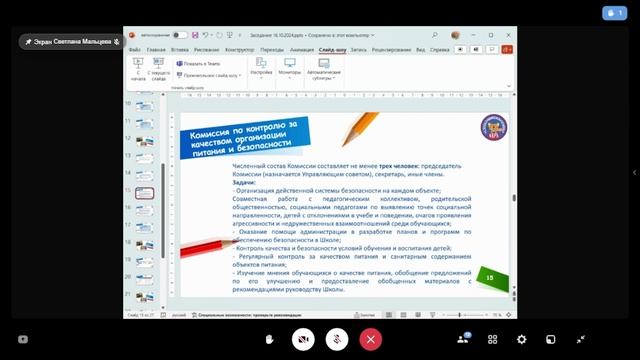Click the Заметки notes button in status bar

coord(364,315)
